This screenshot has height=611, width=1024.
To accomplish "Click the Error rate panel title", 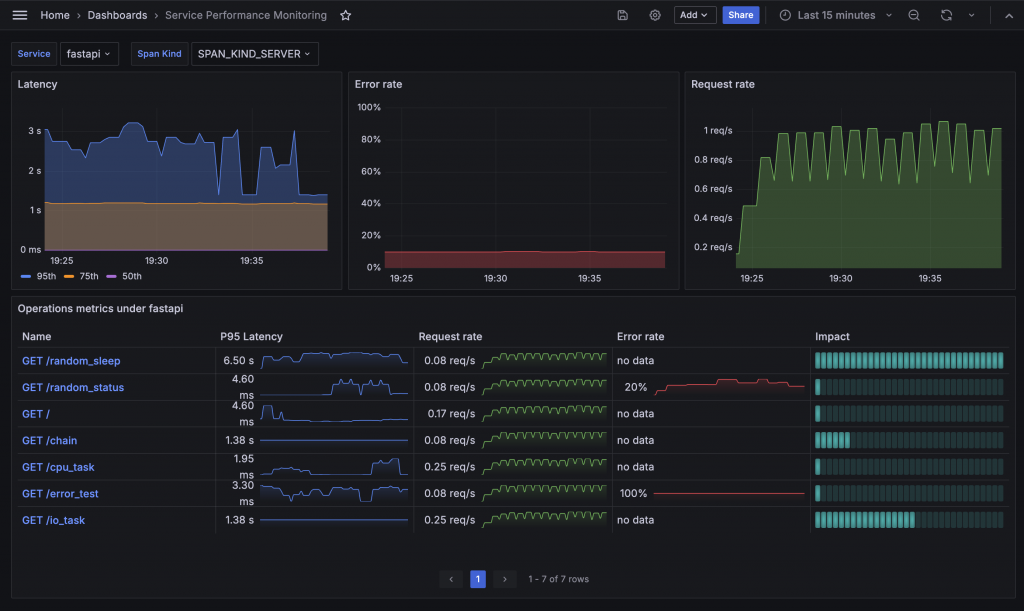I will [x=378, y=84].
